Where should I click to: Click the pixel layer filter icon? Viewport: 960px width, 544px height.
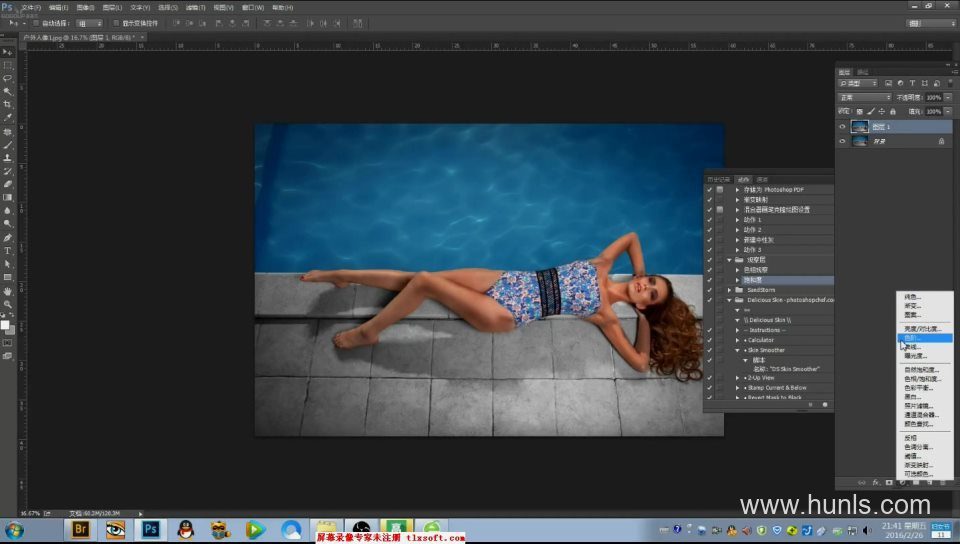[888, 83]
